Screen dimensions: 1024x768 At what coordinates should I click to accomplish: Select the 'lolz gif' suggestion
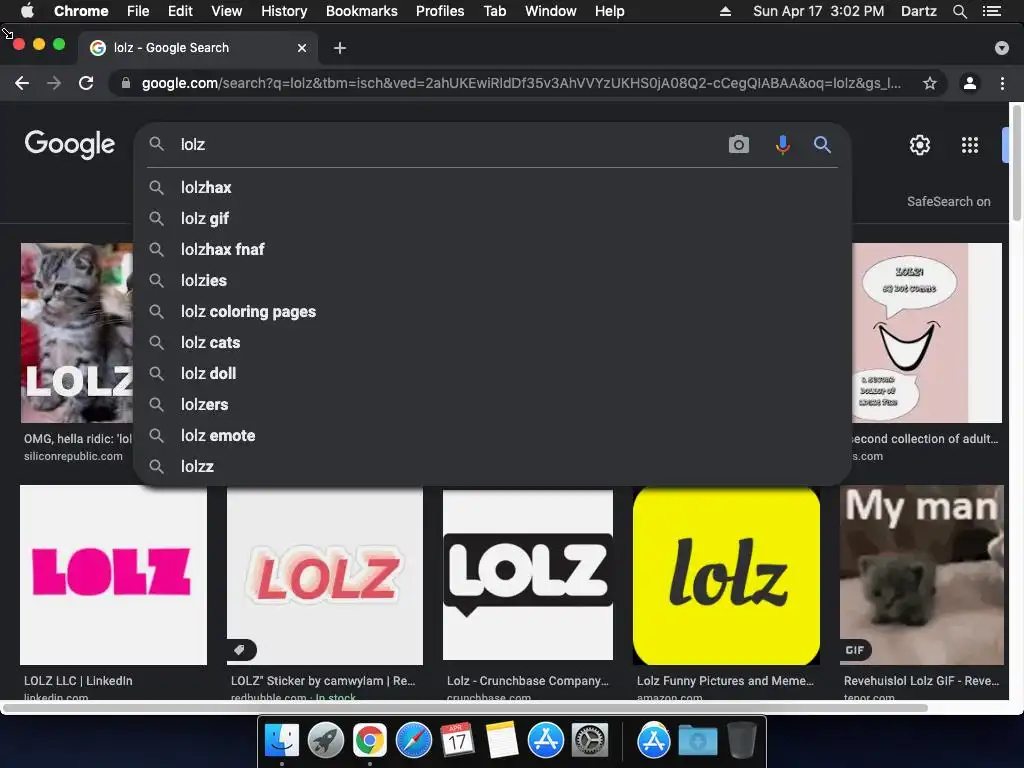click(x=492, y=218)
